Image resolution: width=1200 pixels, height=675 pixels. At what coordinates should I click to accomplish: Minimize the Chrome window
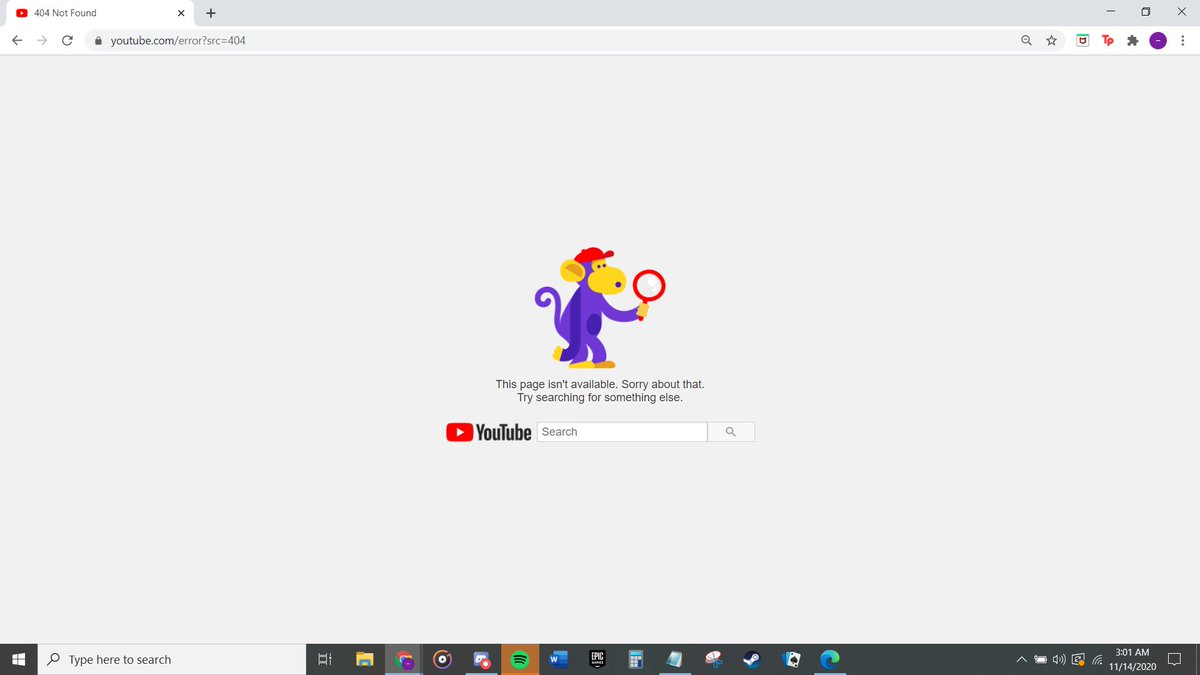(x=1111, y=12)
